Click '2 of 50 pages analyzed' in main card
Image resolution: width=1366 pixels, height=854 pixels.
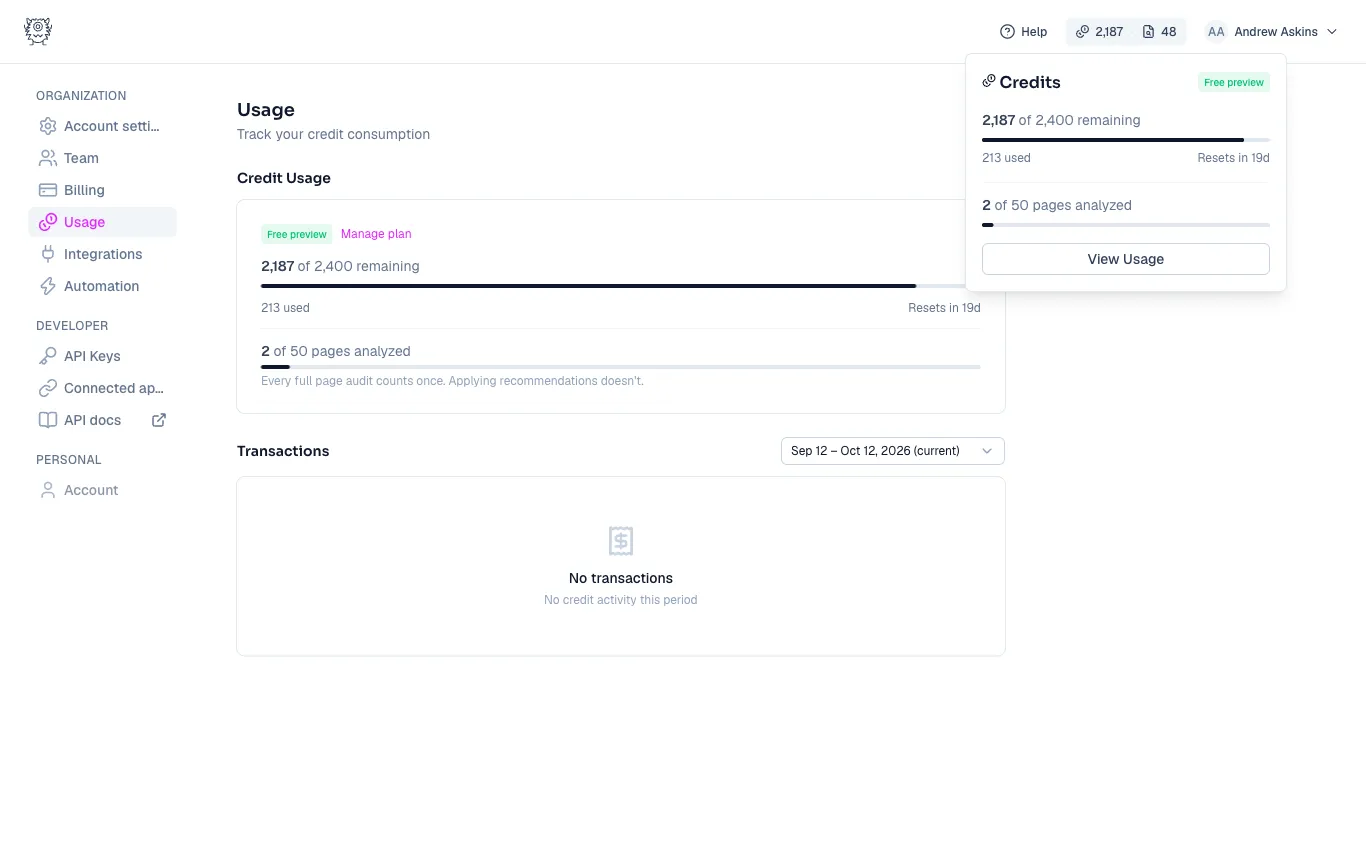(x=336, y=351)
